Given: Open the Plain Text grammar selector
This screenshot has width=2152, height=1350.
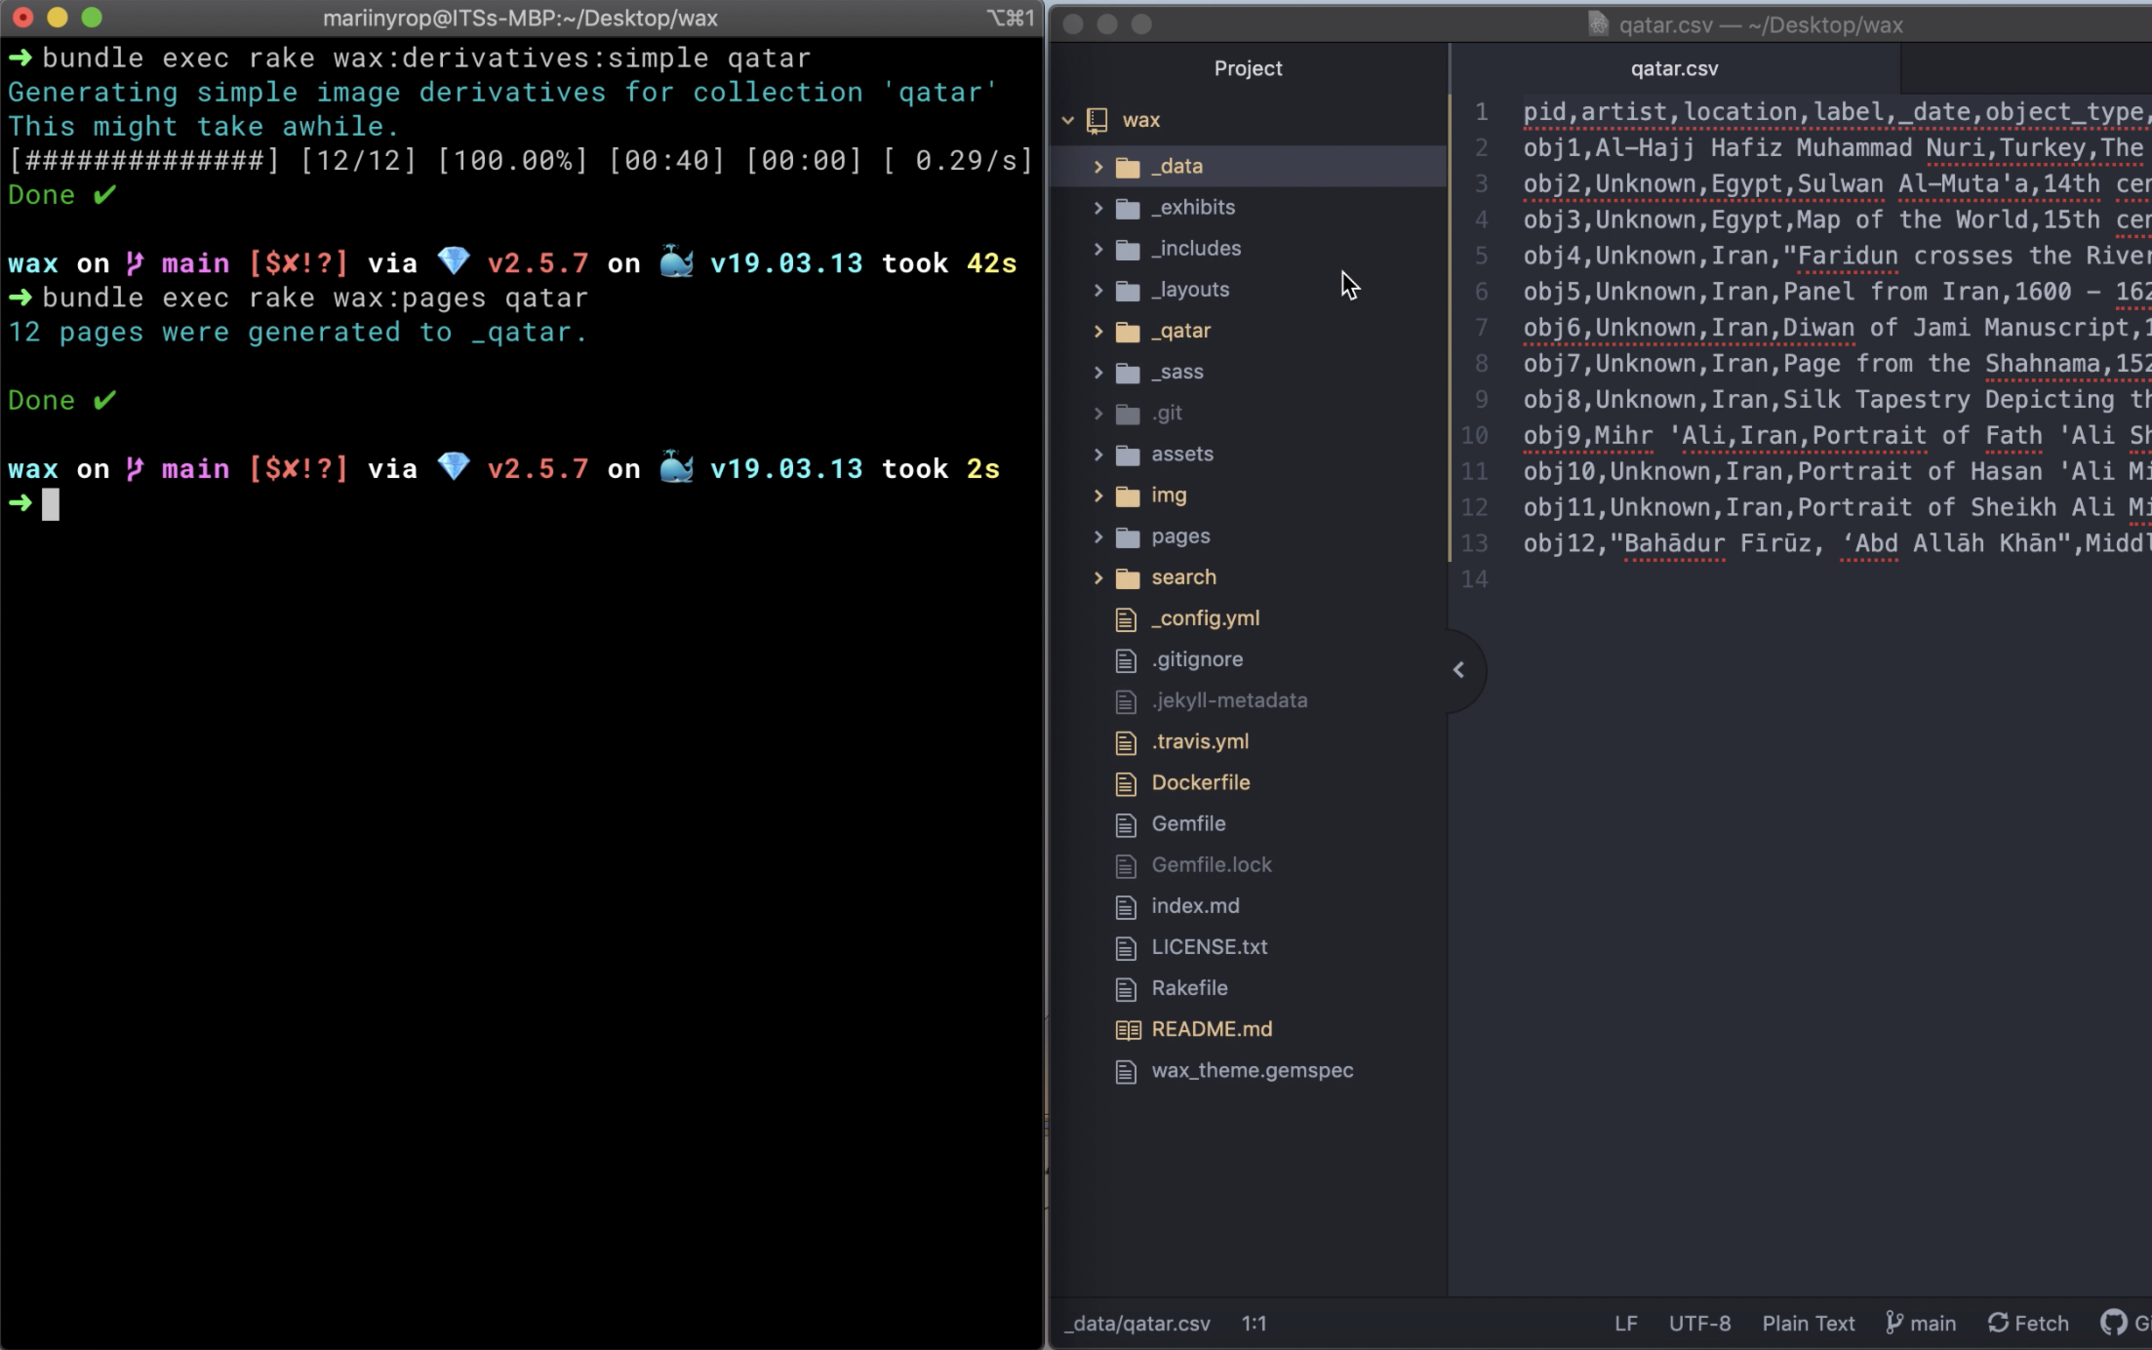Looking at the screenshot, I should (x=1807, y=1323).
